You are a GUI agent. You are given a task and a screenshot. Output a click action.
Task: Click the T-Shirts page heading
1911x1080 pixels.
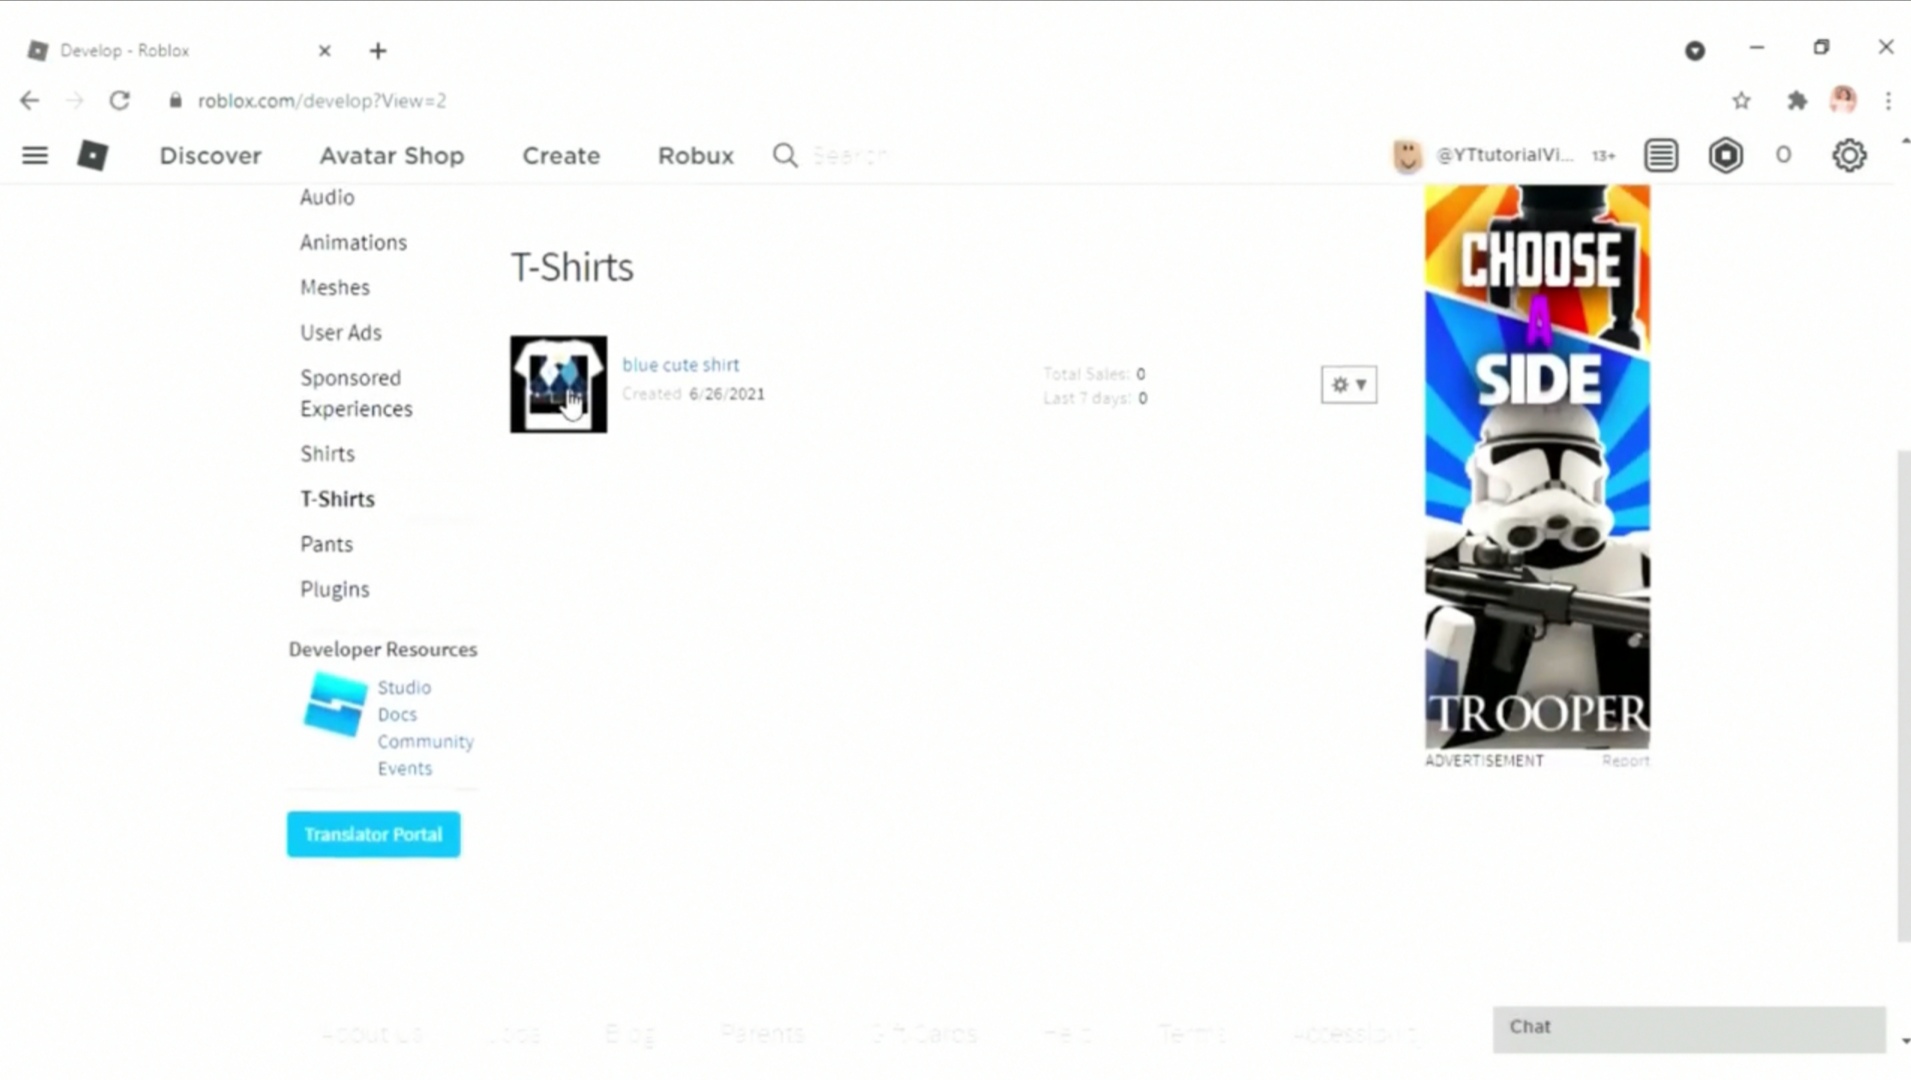(572, 268)
